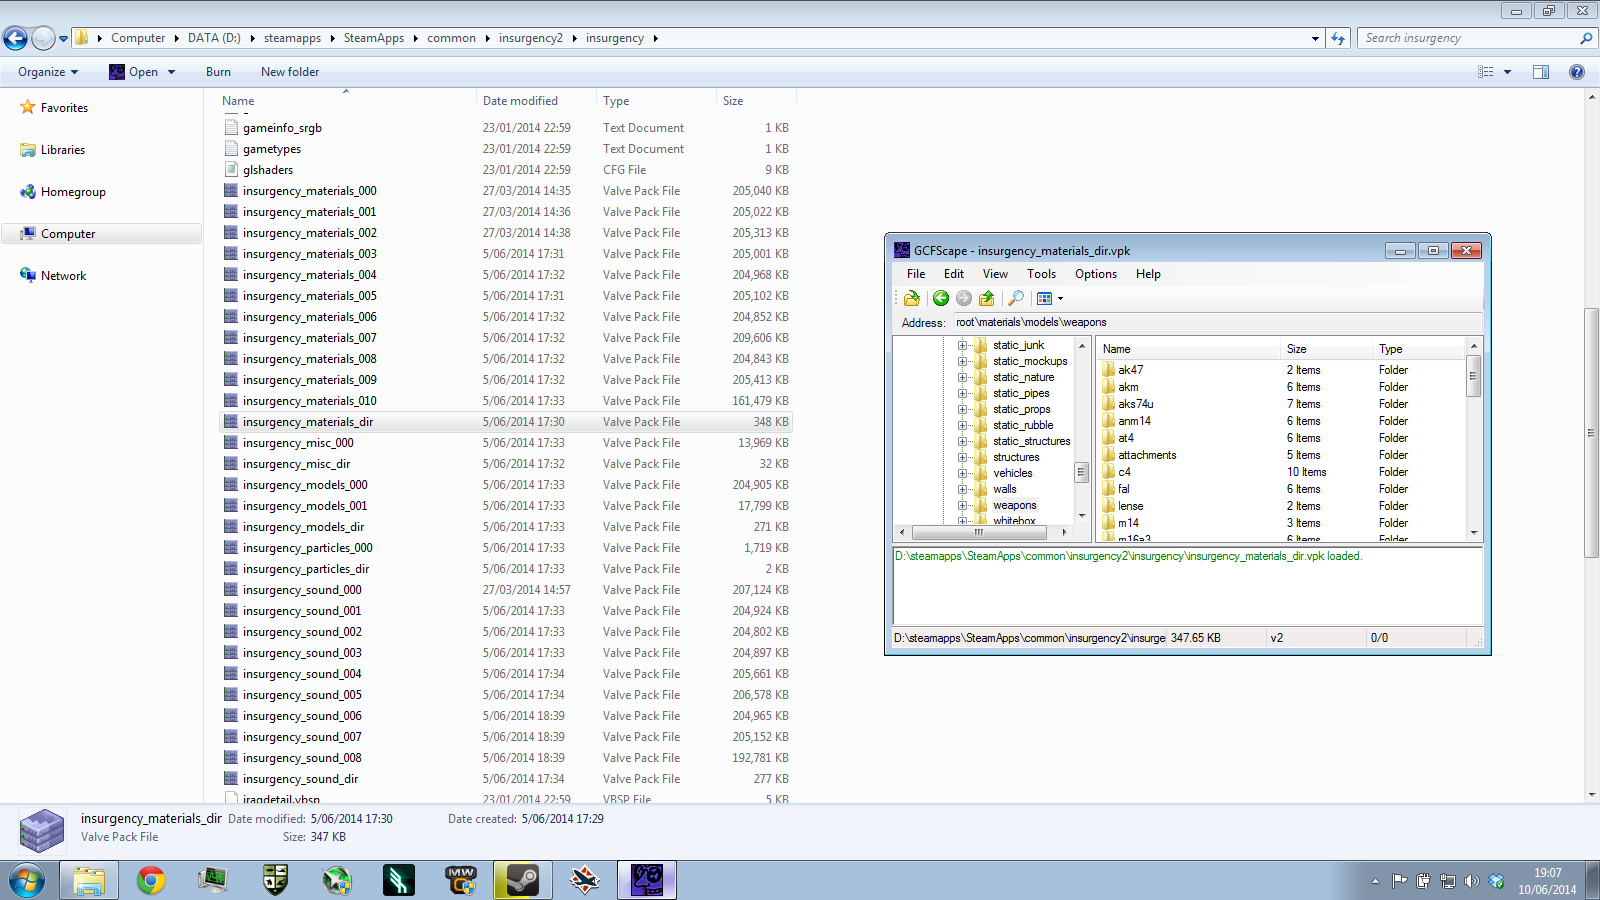This screenshot has width=1600, height=900.
Task: Expand the vehicles tree node
Action: [x=962, y=473]
